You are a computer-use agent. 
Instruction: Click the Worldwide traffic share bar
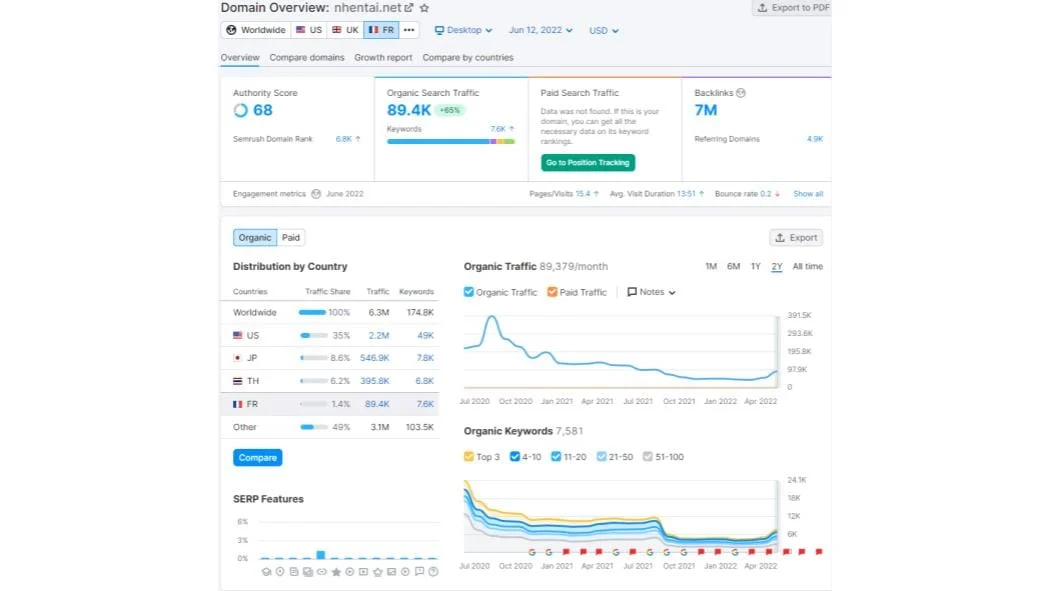pyautogui.click(x=313, y=313)
